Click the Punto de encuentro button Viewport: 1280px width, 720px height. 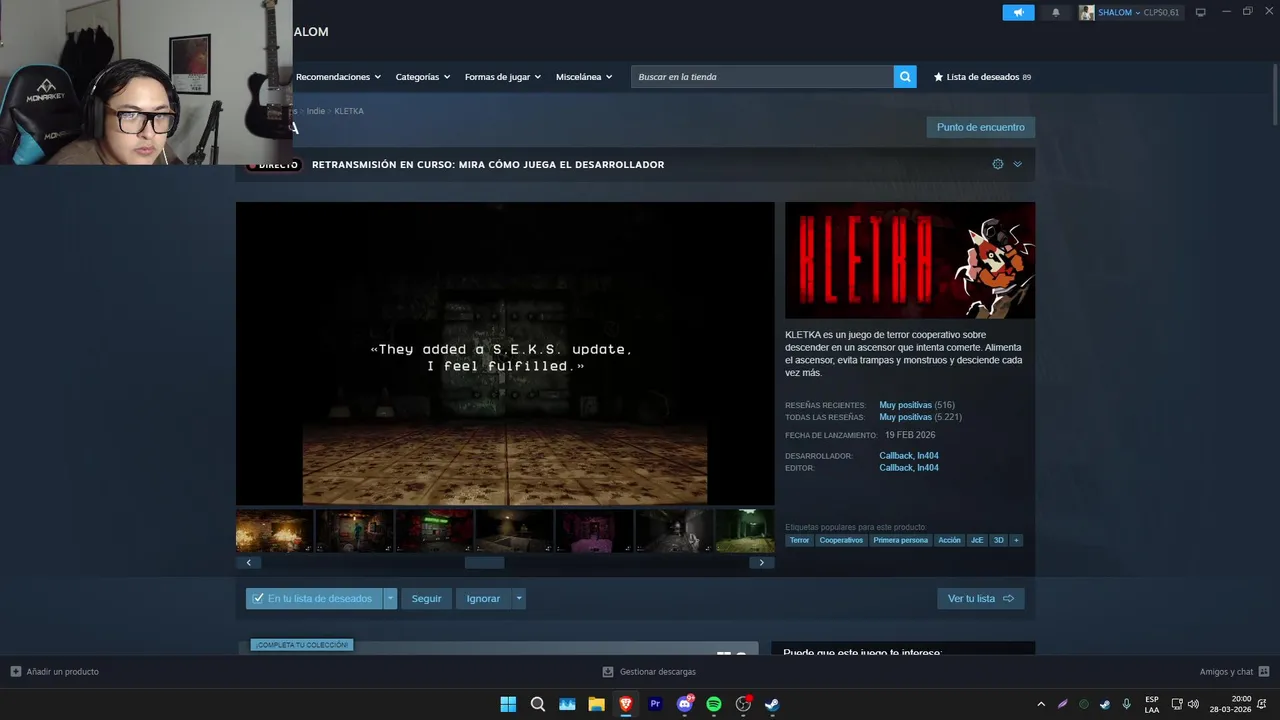980,127
